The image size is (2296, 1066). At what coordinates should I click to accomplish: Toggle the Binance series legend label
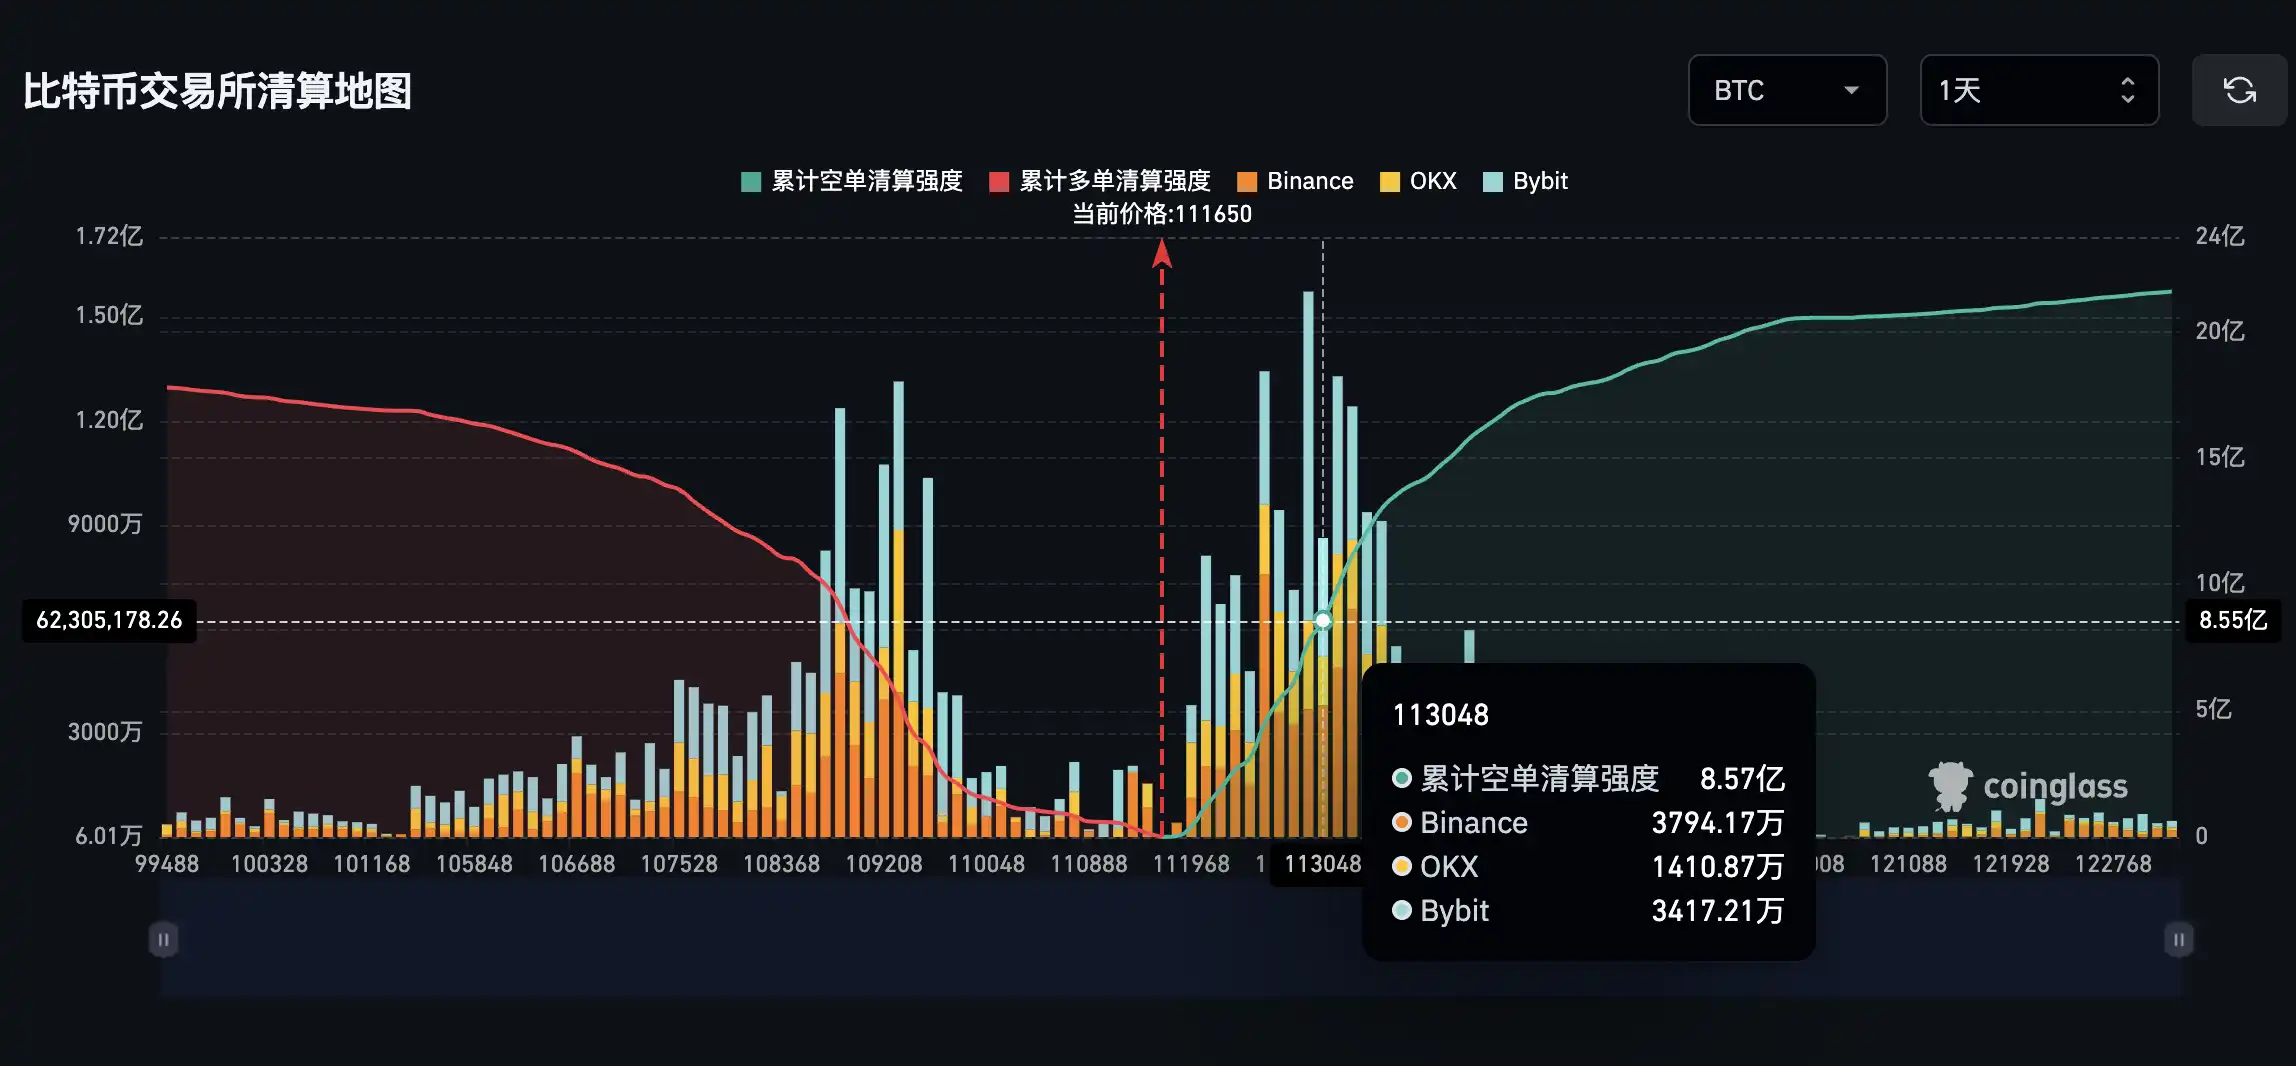point(1309,181)
